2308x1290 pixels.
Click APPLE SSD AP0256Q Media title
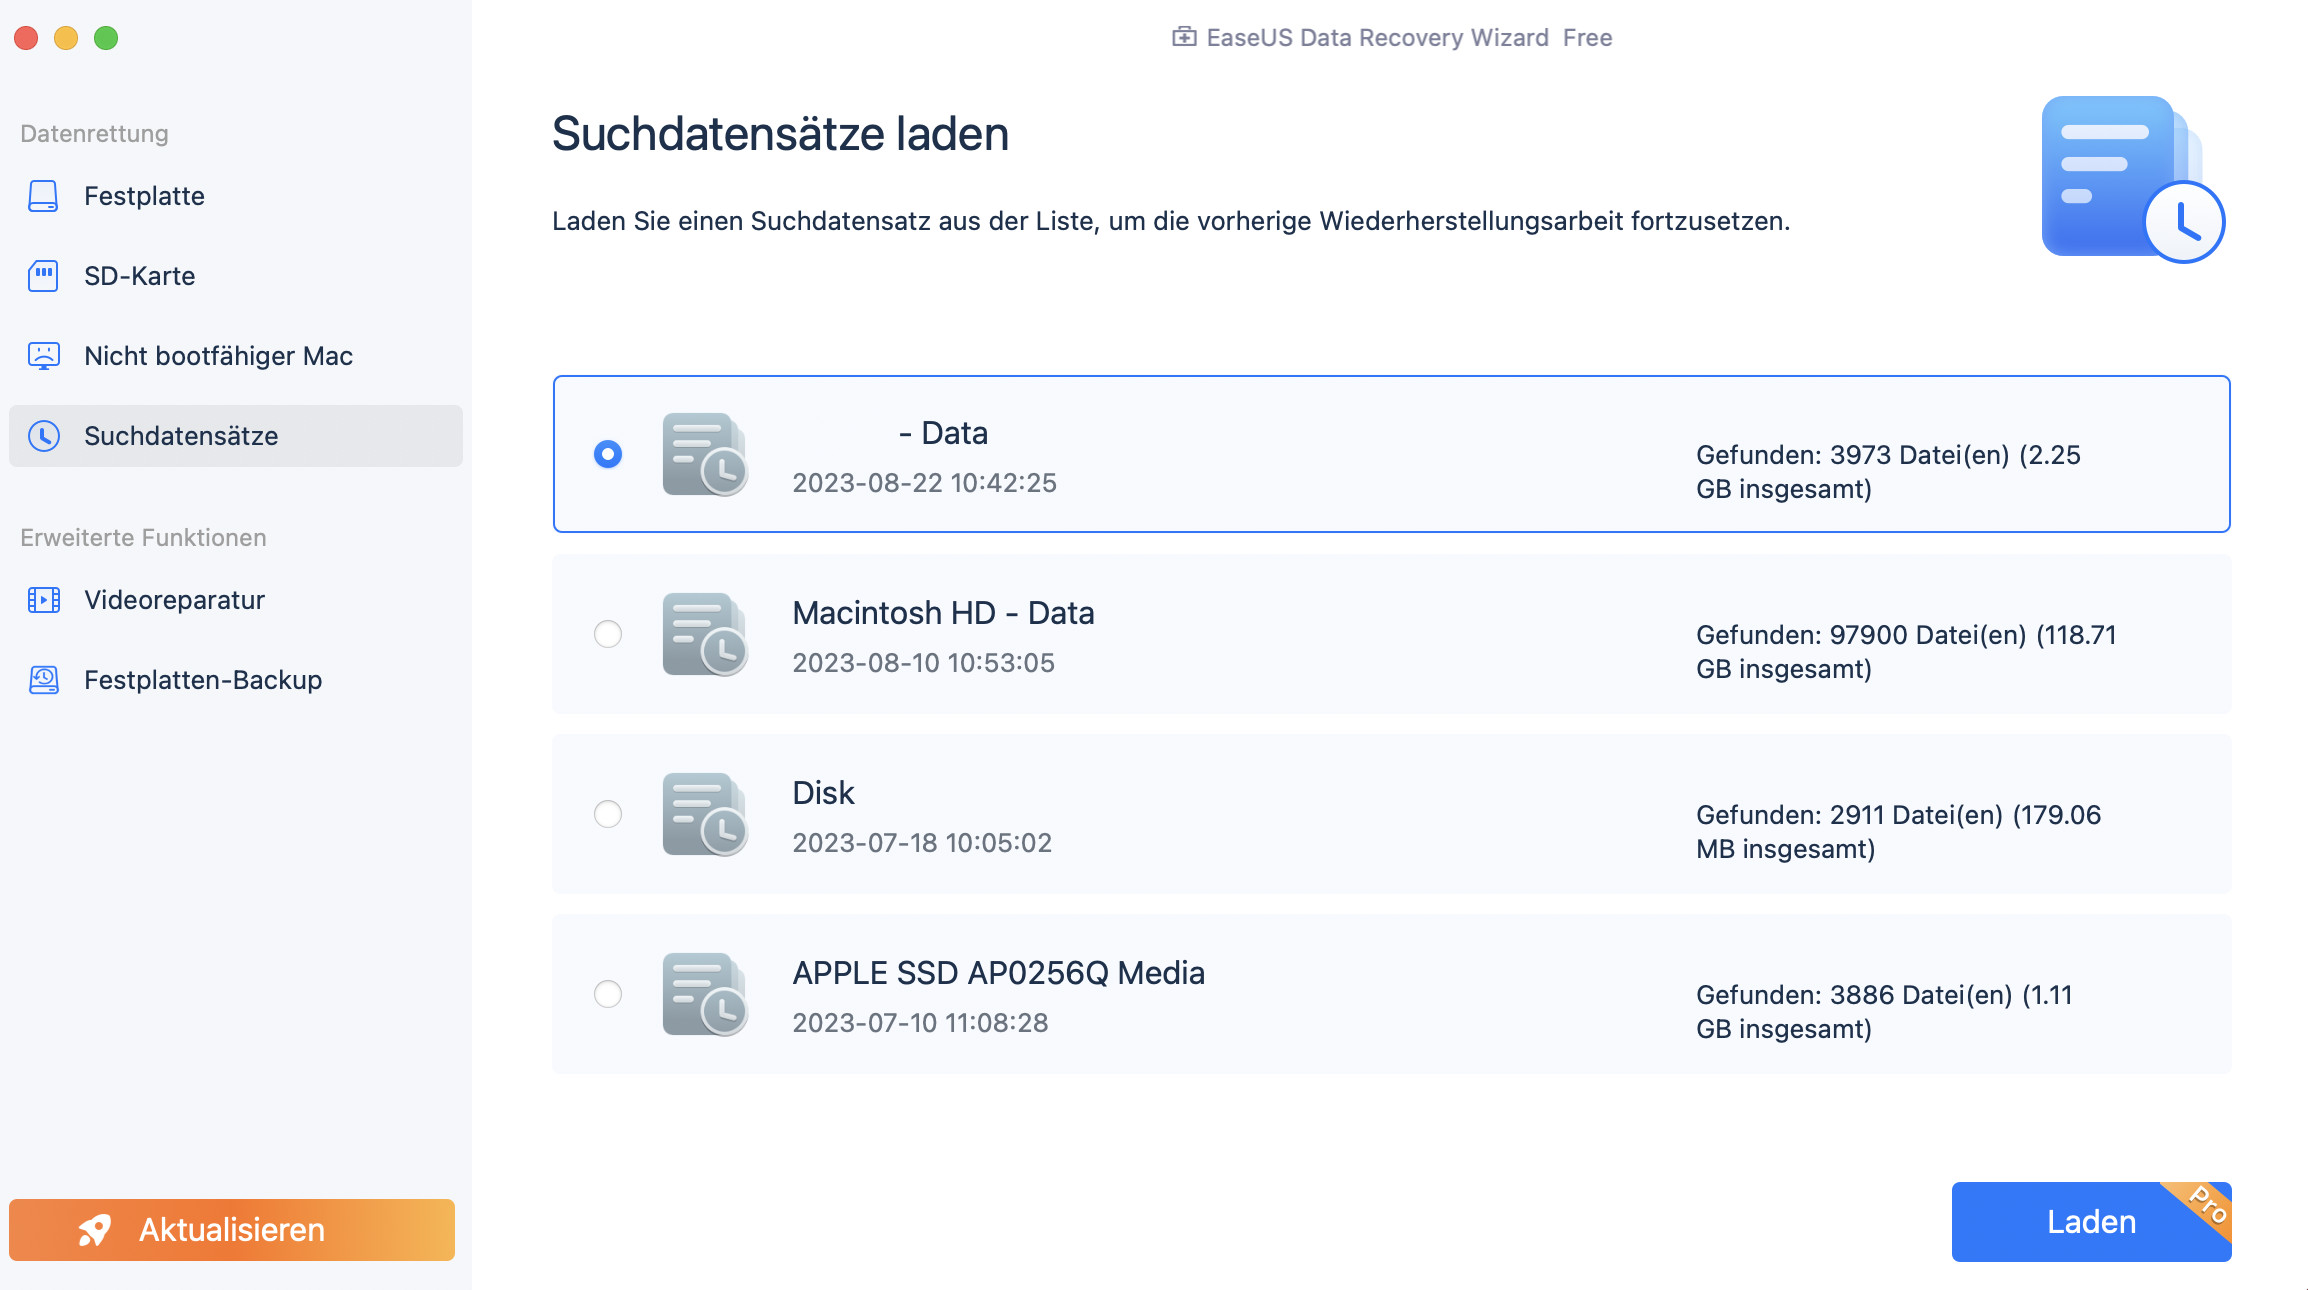tap(998, 973)
